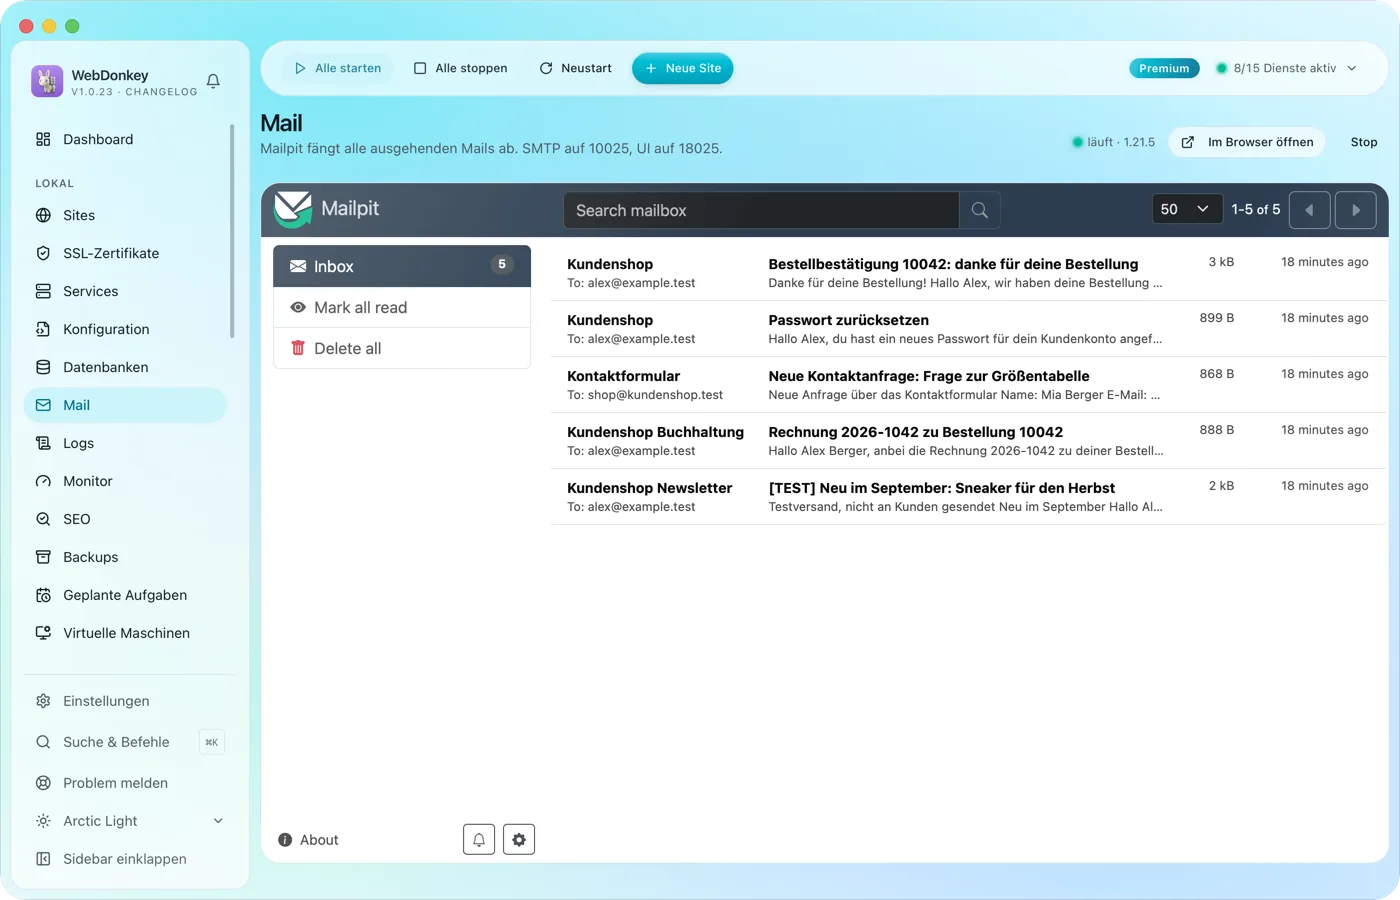
Task: Open the Passwort zurücksetzen email
Action: (x=968, y=329)
